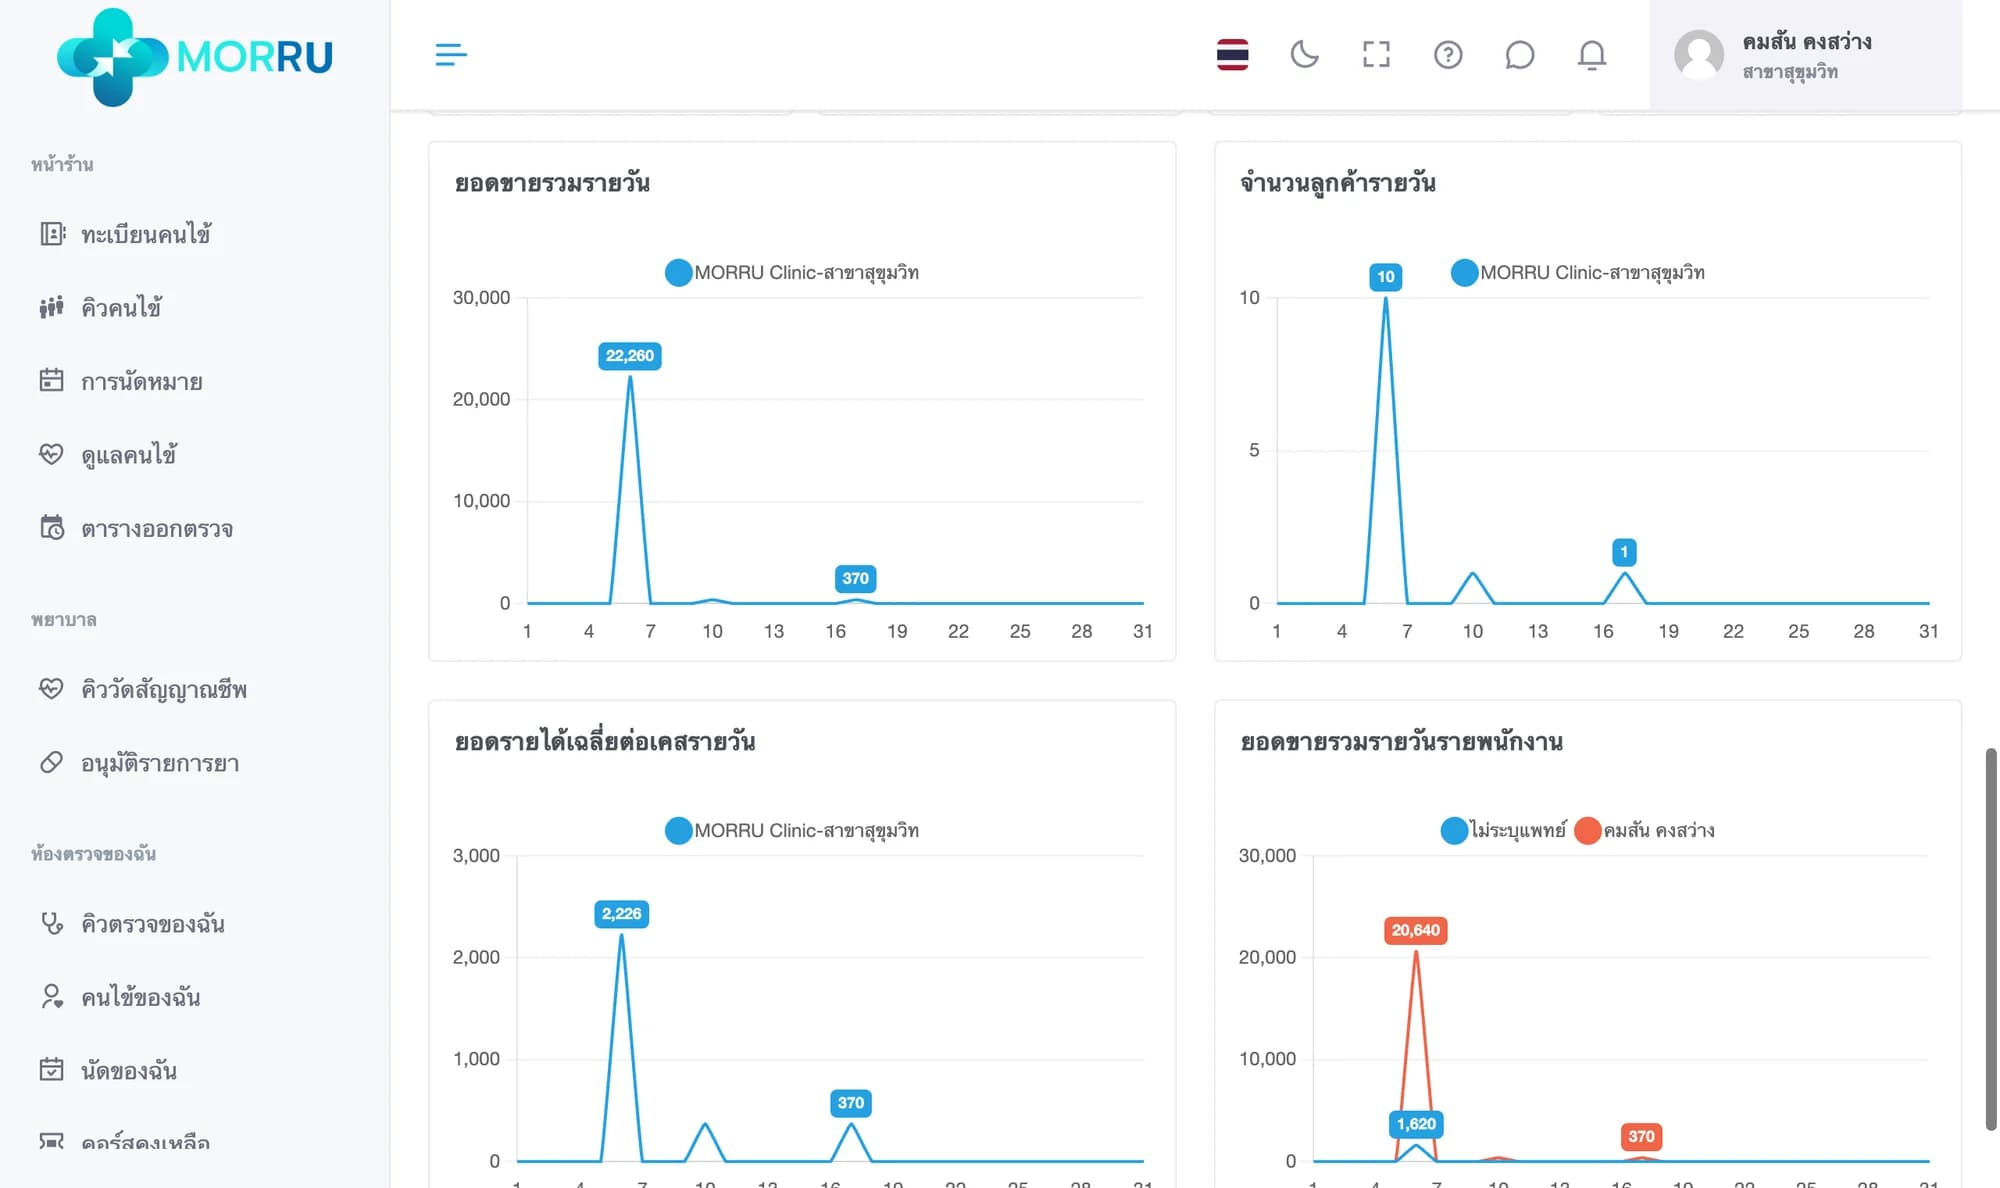The height and width of the screenshot is (1188, 2000).
Task: Open the help question mark icon
Action: pos(1448,55)
